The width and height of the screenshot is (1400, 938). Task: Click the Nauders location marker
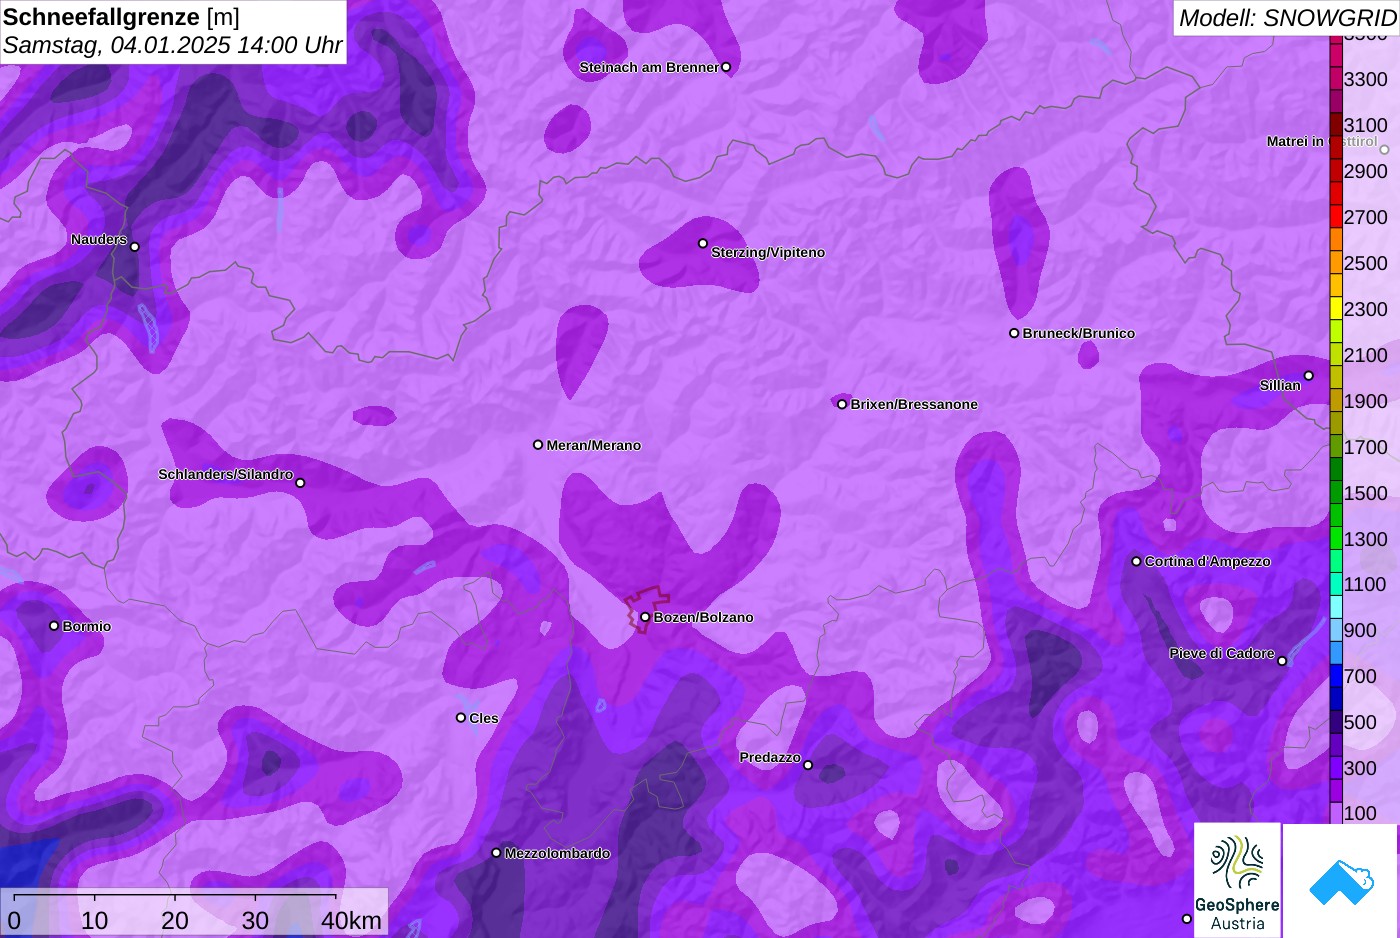(x=135, y=247)
